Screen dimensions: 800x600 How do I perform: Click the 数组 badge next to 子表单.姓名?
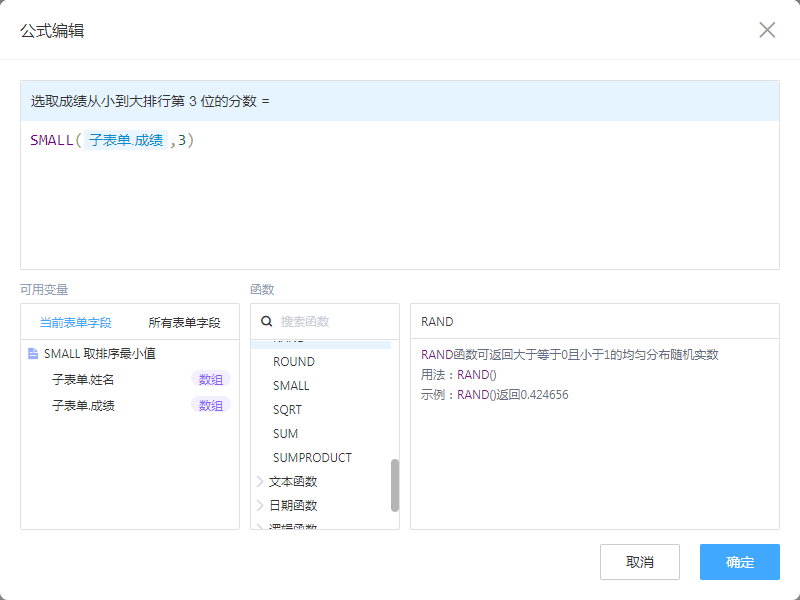tap(210, 380)
